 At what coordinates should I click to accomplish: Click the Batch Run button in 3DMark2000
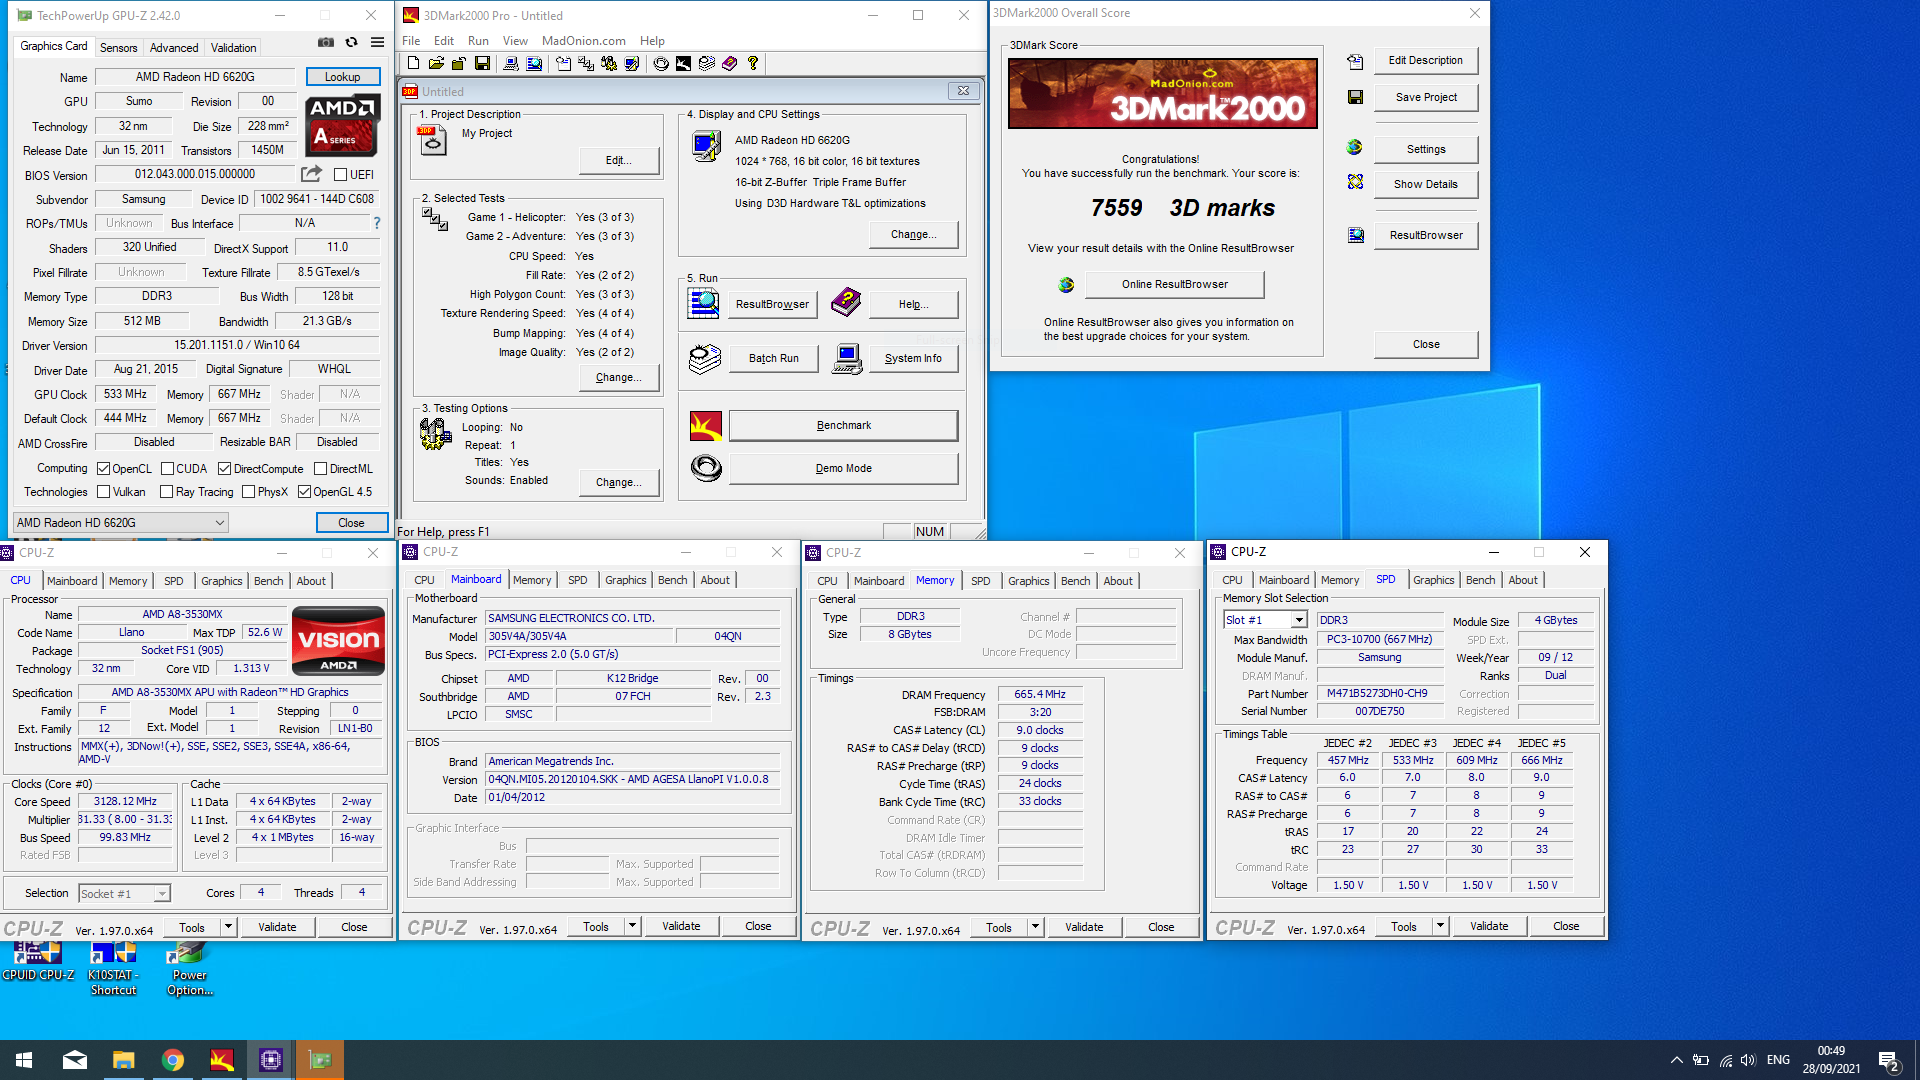[773, 359]
